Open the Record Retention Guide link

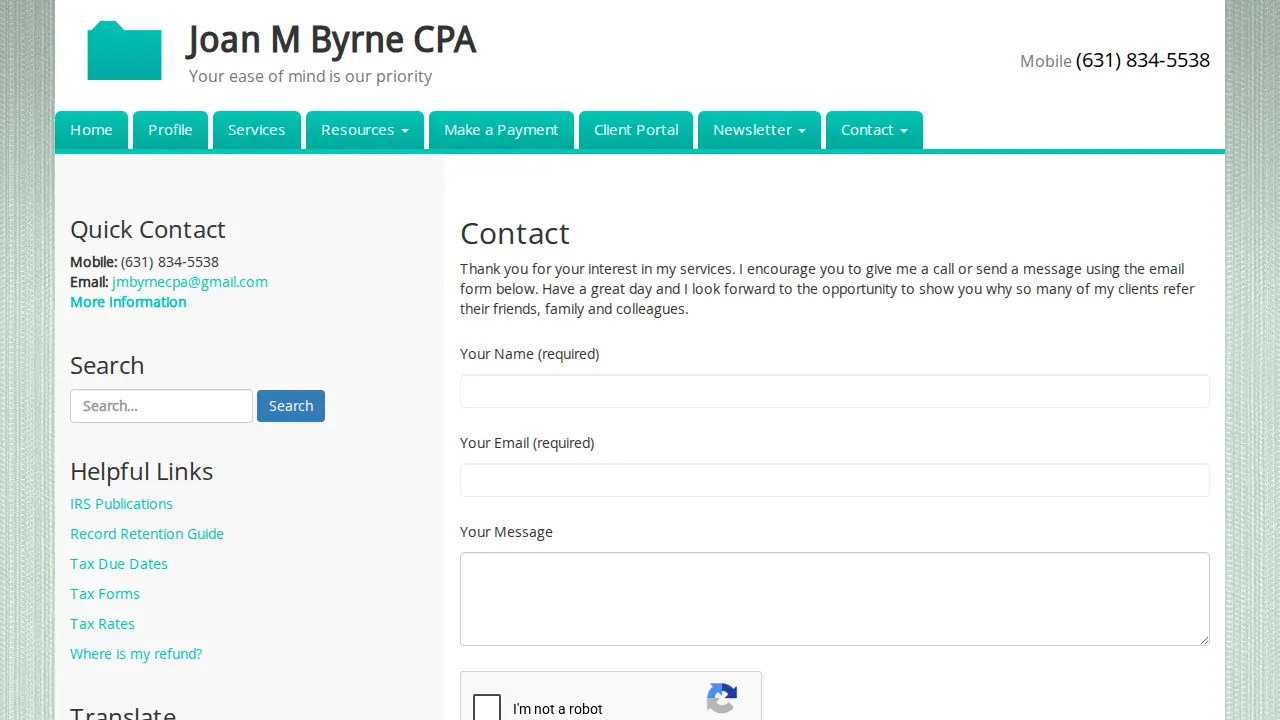point(147,534)
